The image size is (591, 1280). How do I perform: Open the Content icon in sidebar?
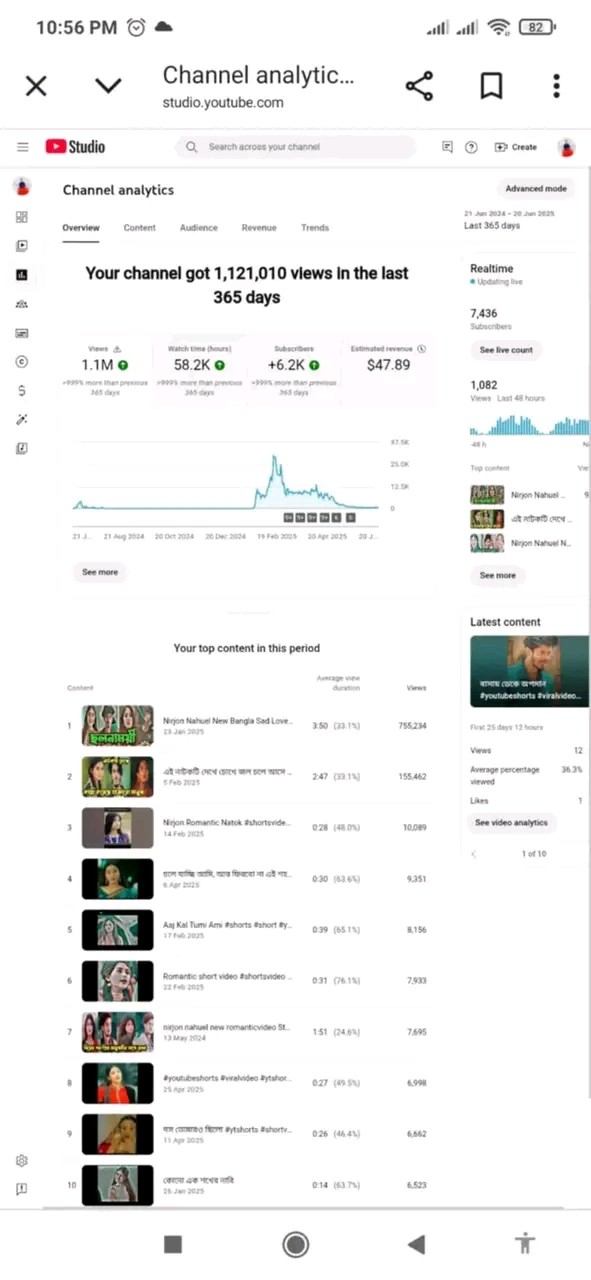tap(22, 246)
